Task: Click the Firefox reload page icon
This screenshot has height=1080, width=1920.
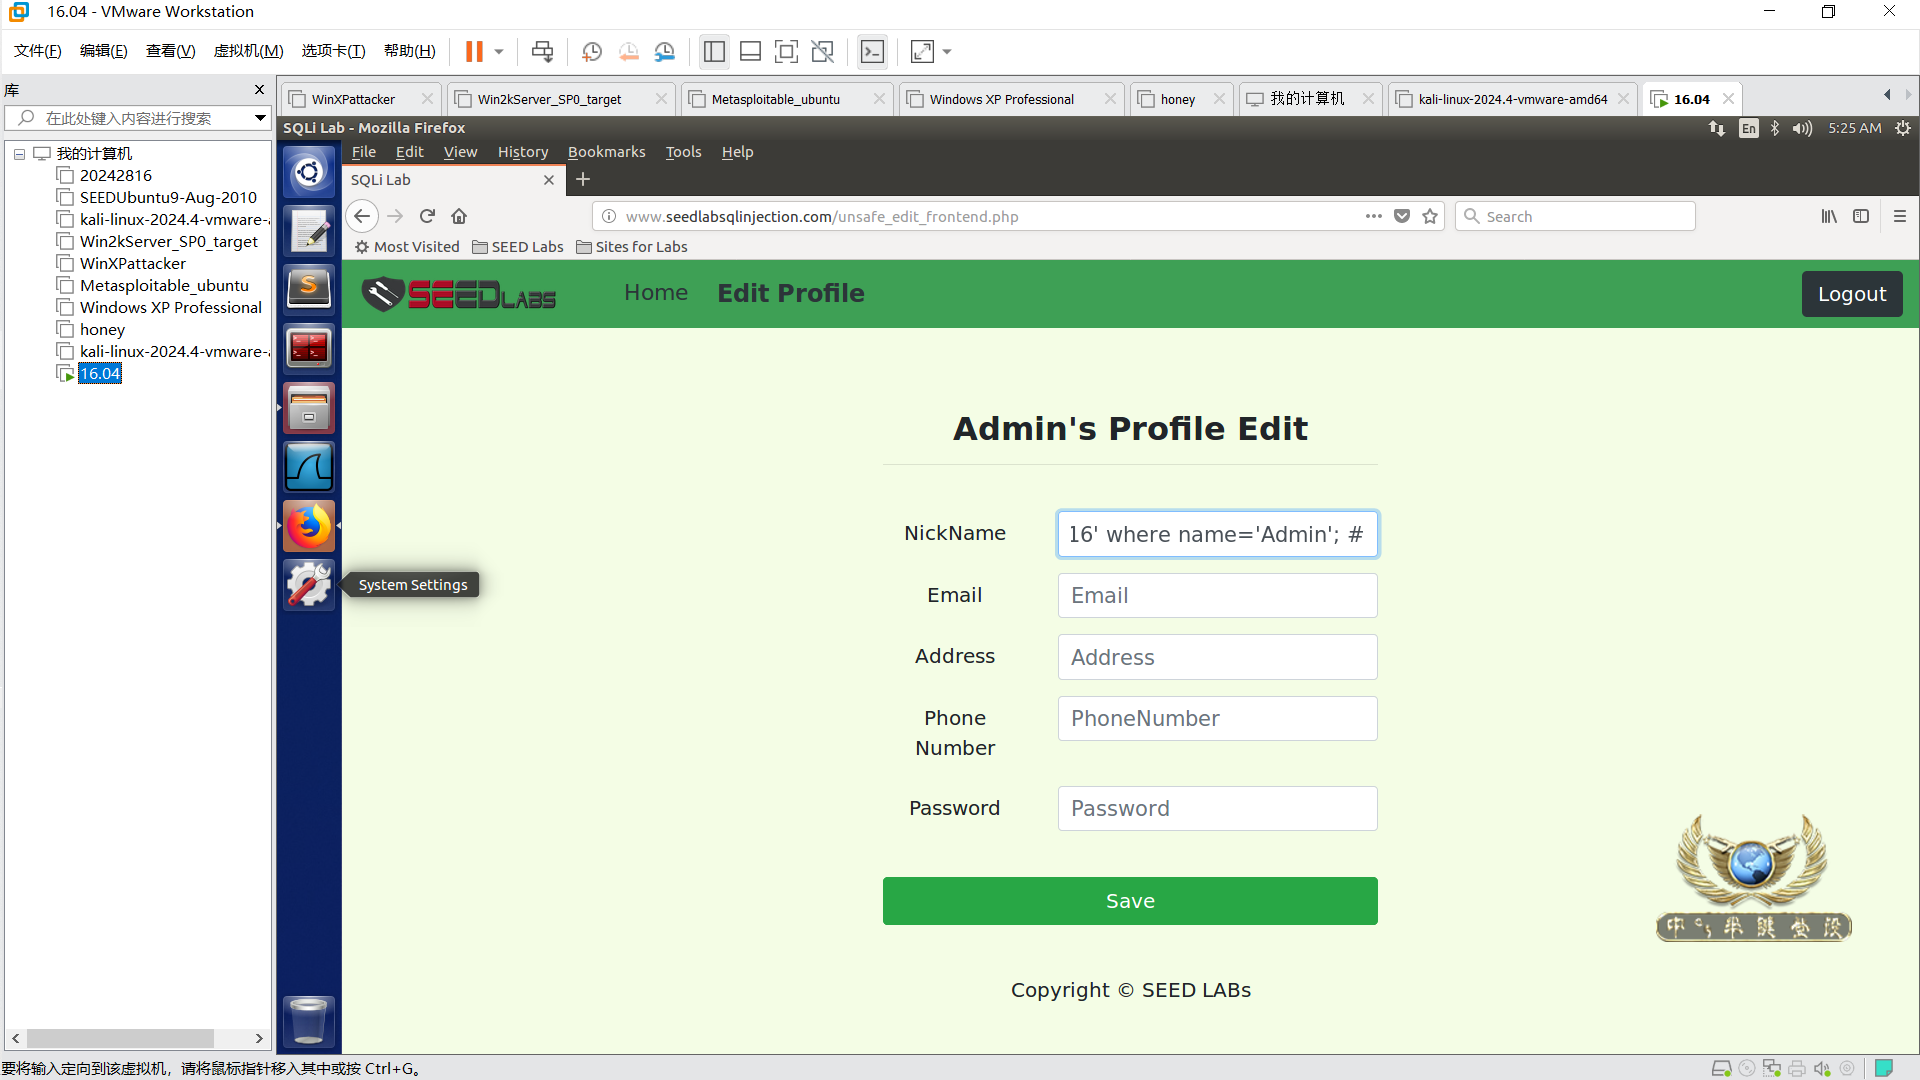Action: click(x=427, y=216)
